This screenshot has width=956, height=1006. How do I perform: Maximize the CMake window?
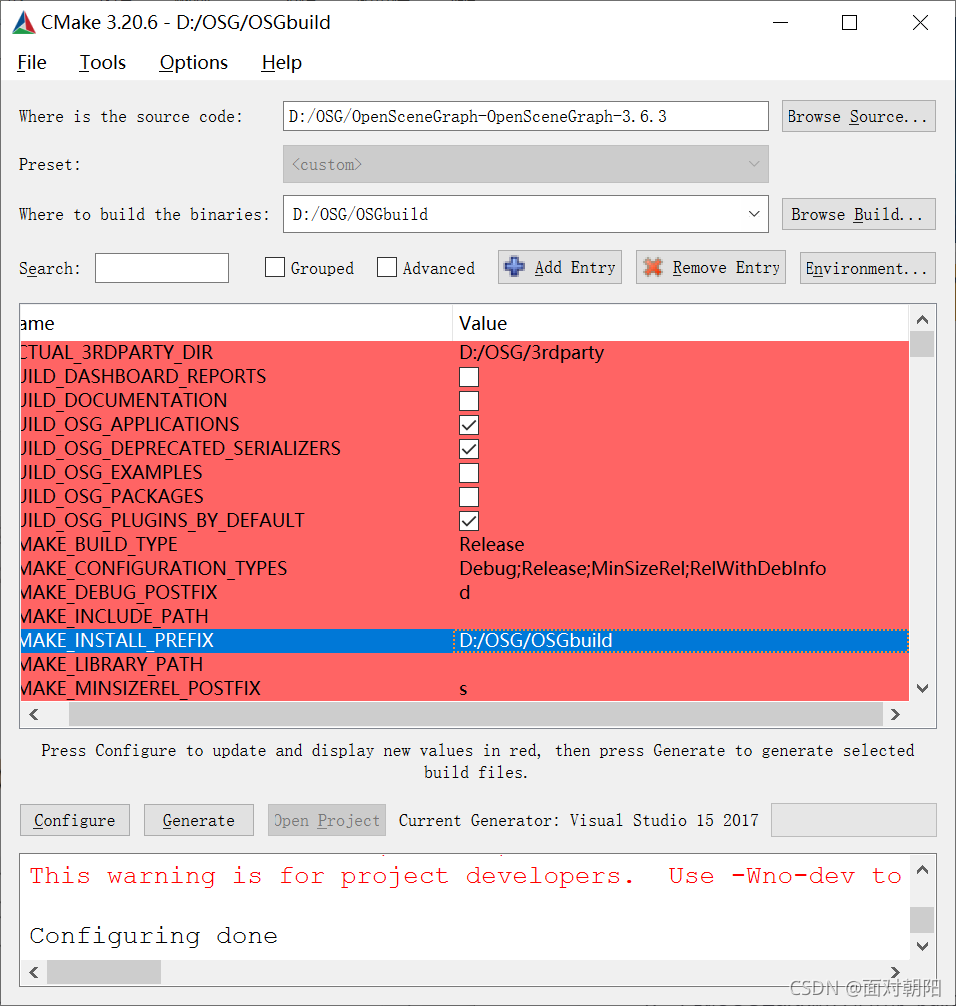(849, 22)
